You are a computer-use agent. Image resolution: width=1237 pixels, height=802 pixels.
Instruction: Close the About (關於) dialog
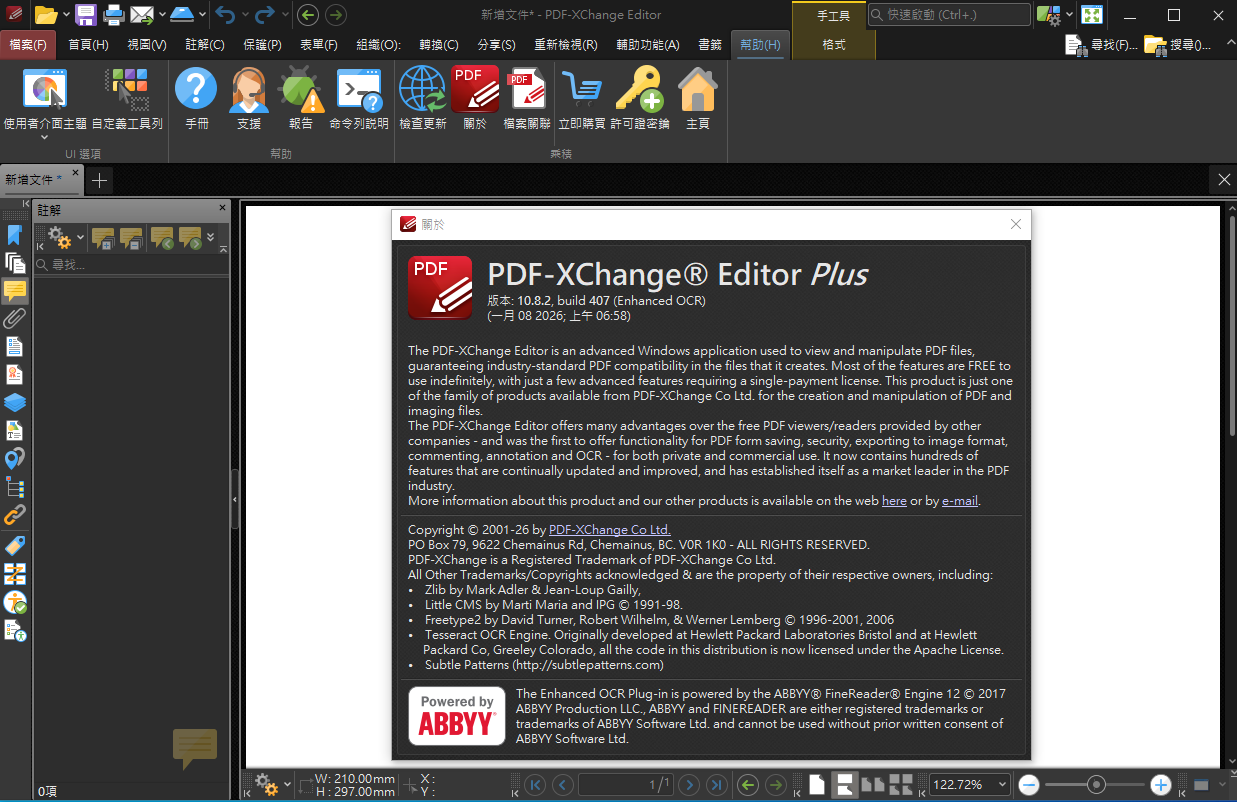pyautogui.click(x=1016, y=224)
